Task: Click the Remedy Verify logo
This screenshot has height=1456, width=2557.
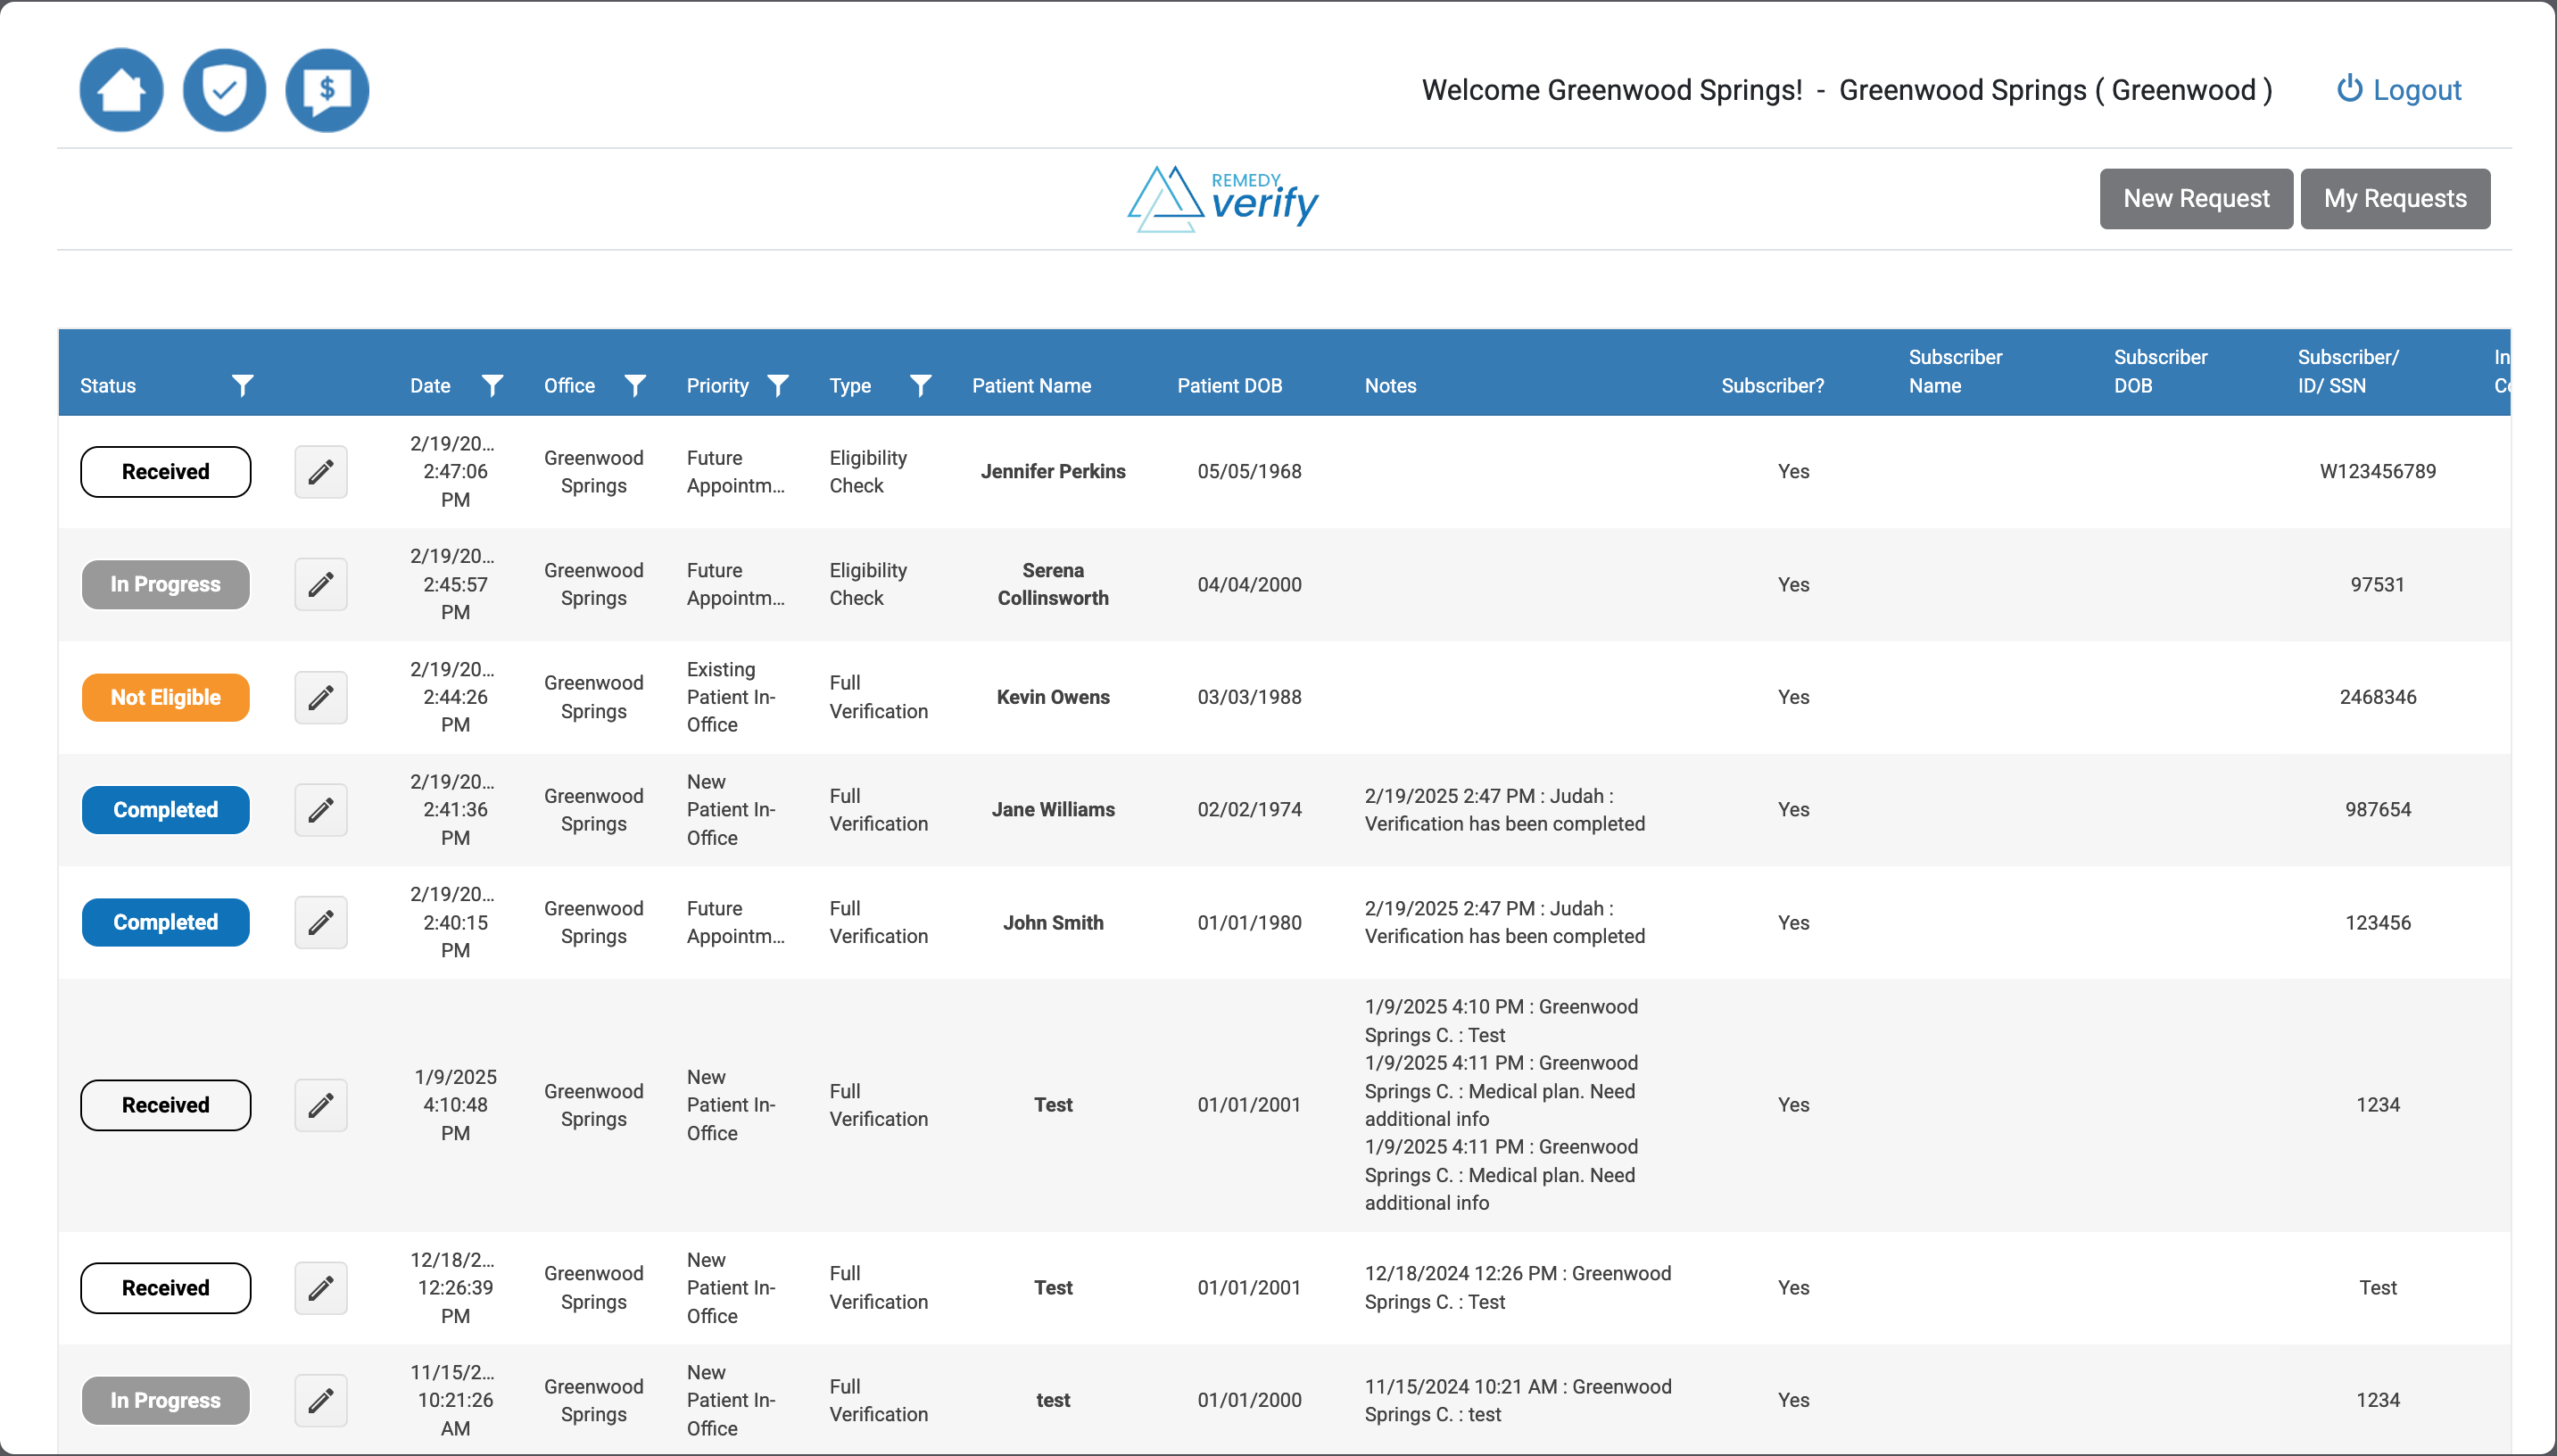Action: tap(1223, 199)
